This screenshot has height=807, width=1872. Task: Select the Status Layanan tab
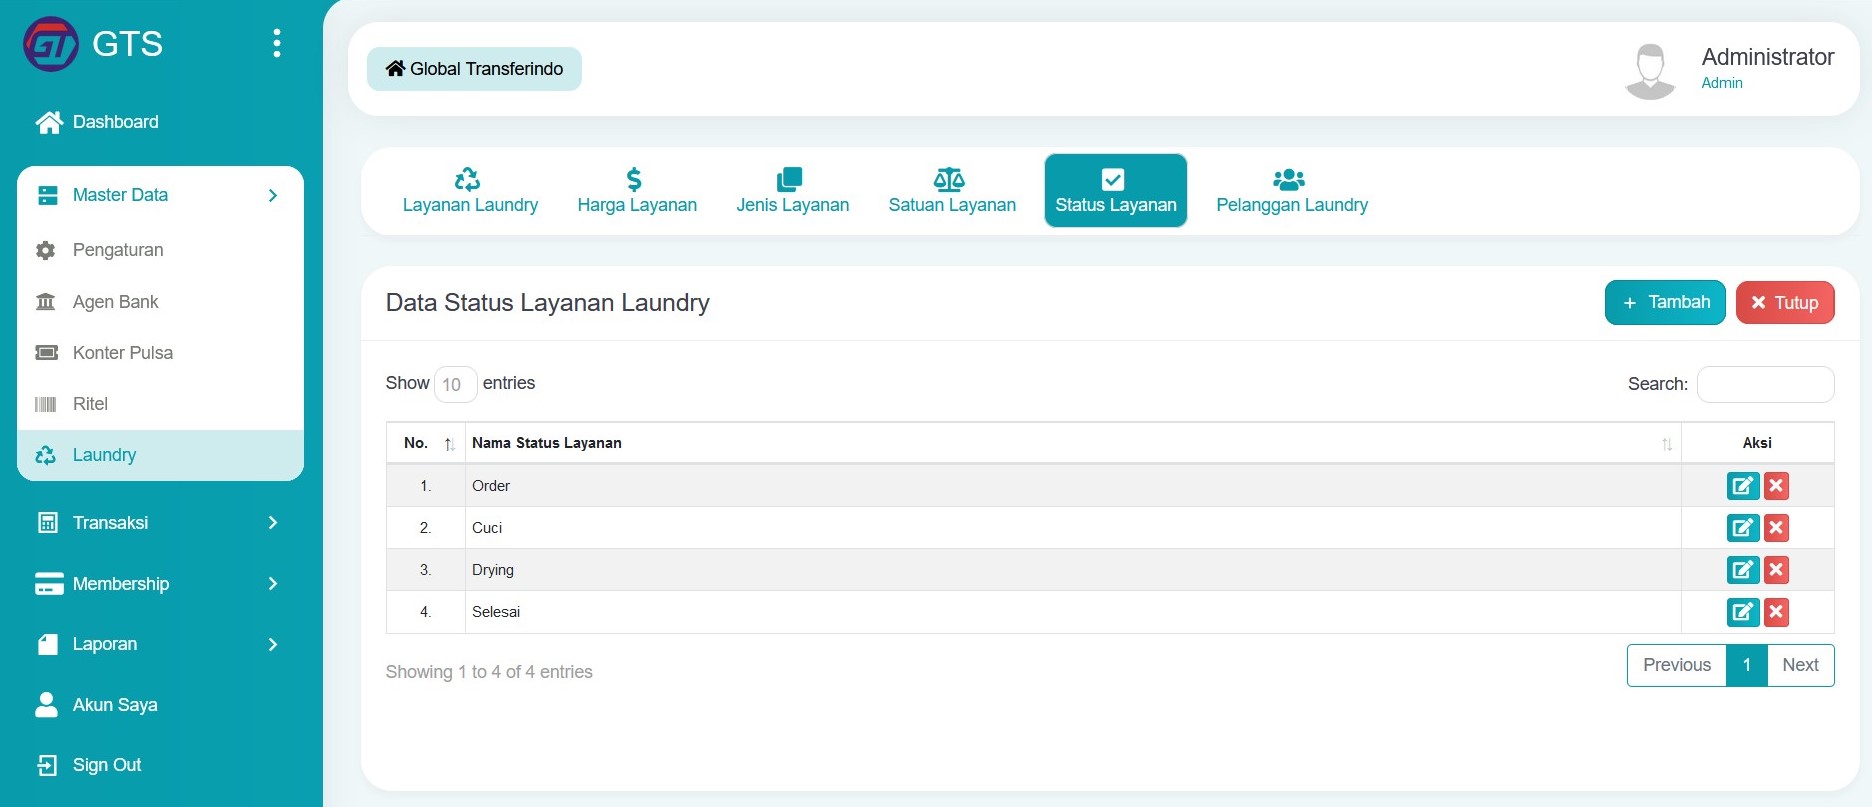1116,191
